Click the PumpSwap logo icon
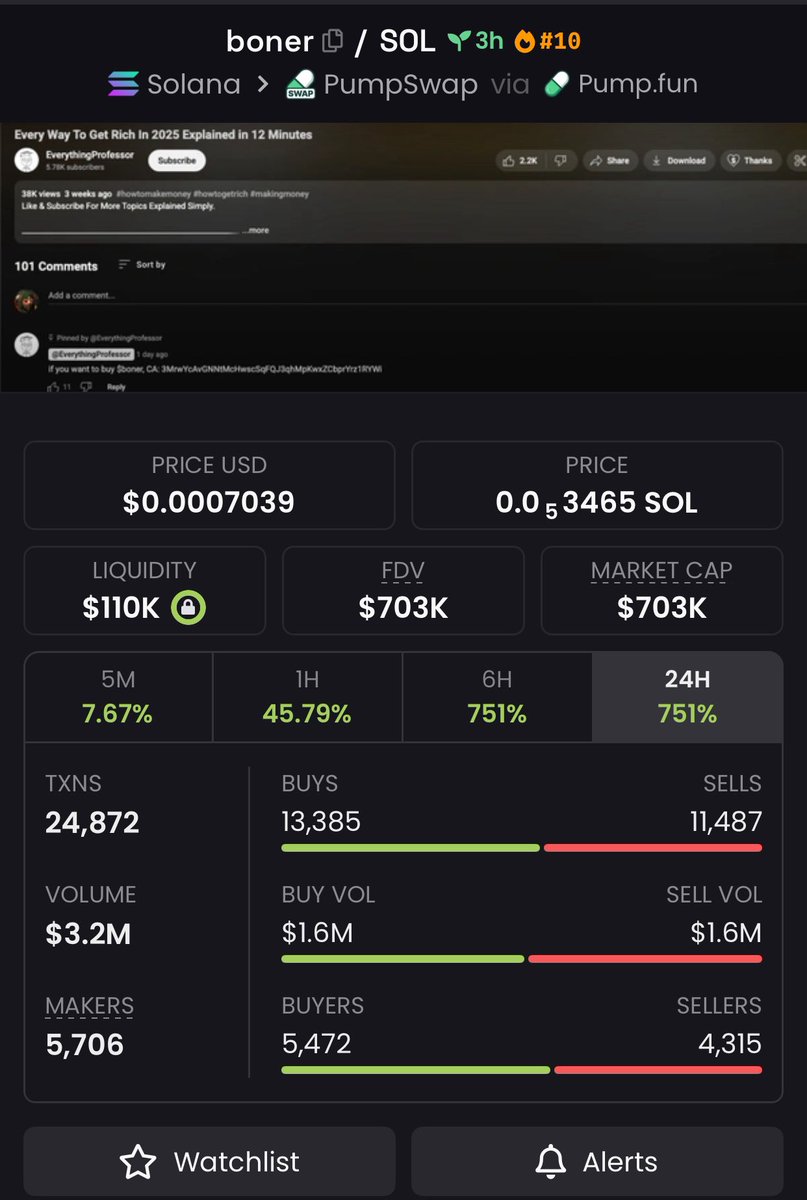The image size is (807, 1200). tap(301, 84)
